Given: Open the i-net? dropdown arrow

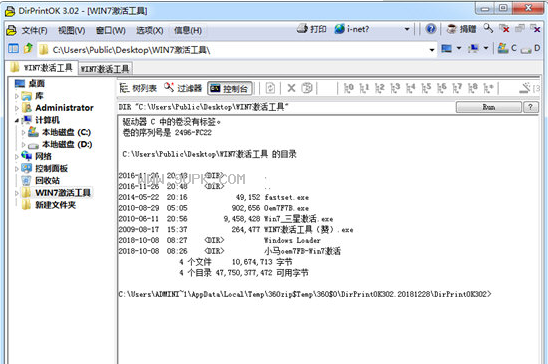Looking at the screenshot, I should (x=407, y=29).
